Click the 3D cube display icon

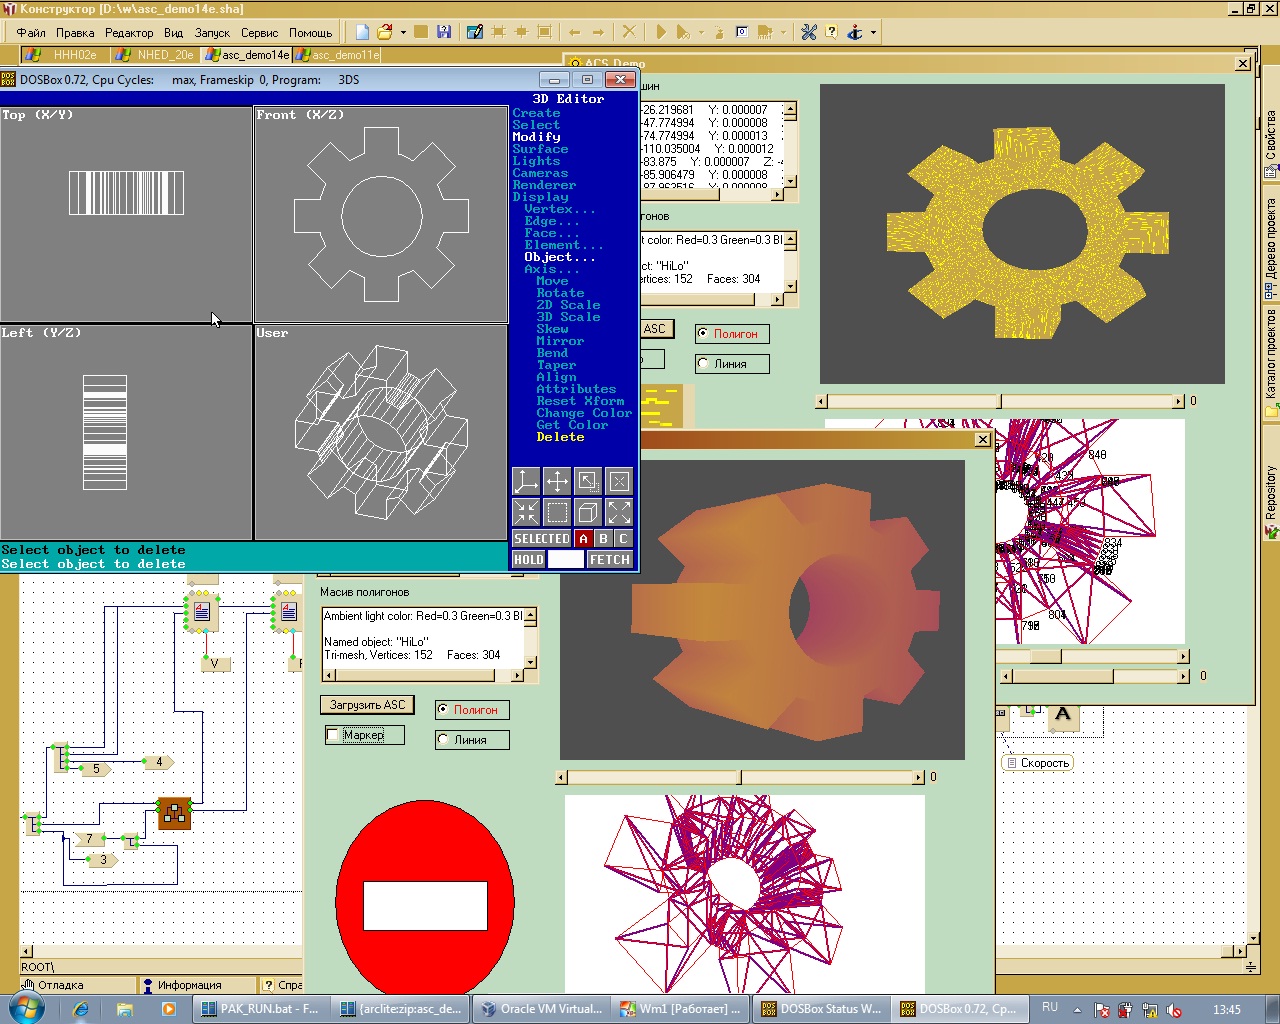pos(588,513)
